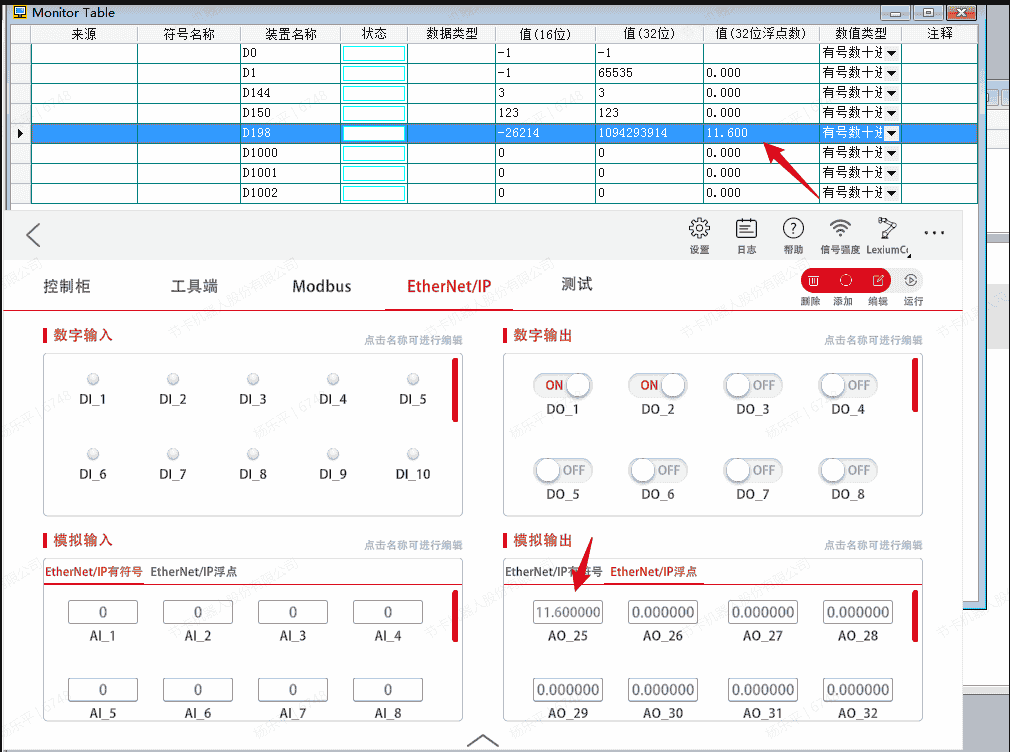
Task: Click the AO_25 value field
Action: (568, 612)
